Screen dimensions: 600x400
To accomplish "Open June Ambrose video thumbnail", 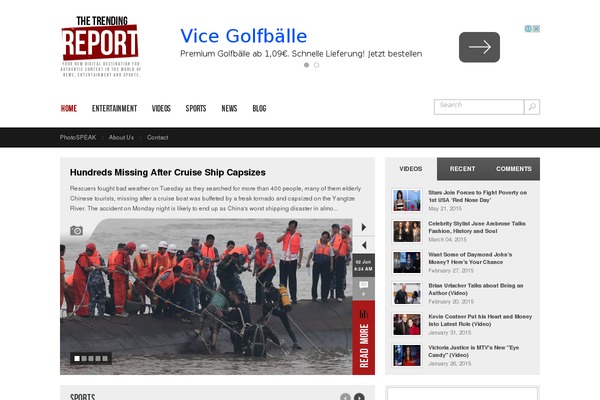I will [407, 231].
